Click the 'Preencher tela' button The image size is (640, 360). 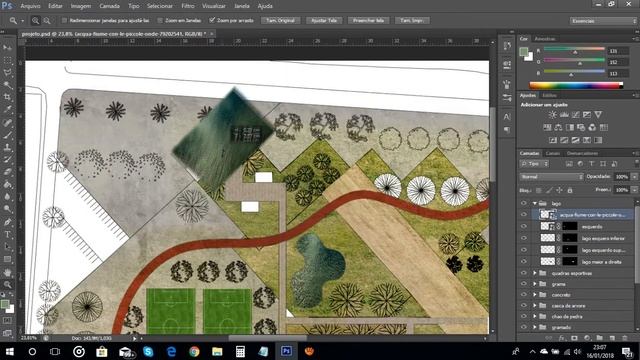click(x=369, y=20)
